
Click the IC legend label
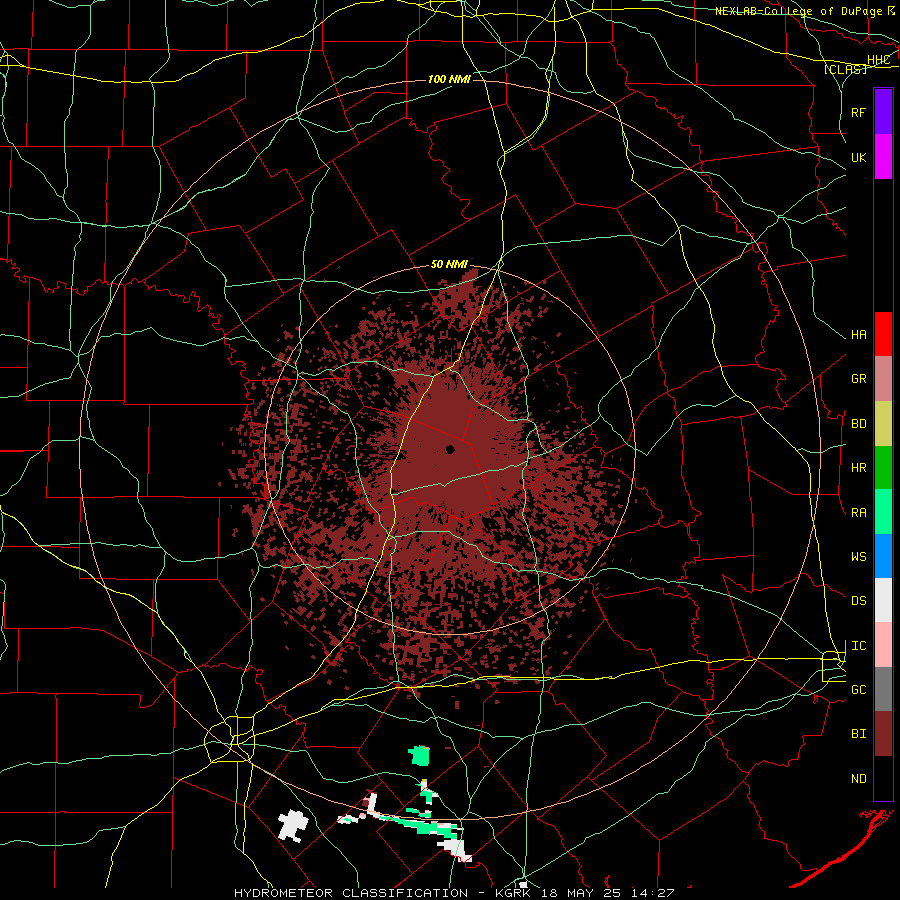[x=858, y=646]
